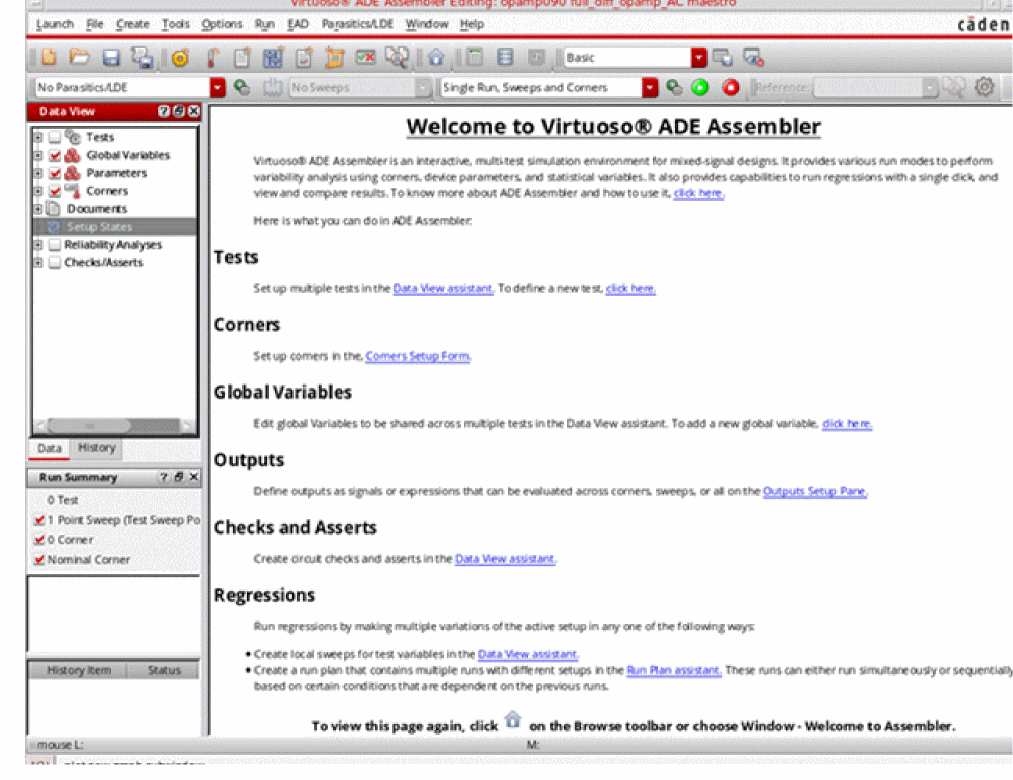Click the click here link under Global Variables
The image size is (1013, 780).
(x=847, y=423)
